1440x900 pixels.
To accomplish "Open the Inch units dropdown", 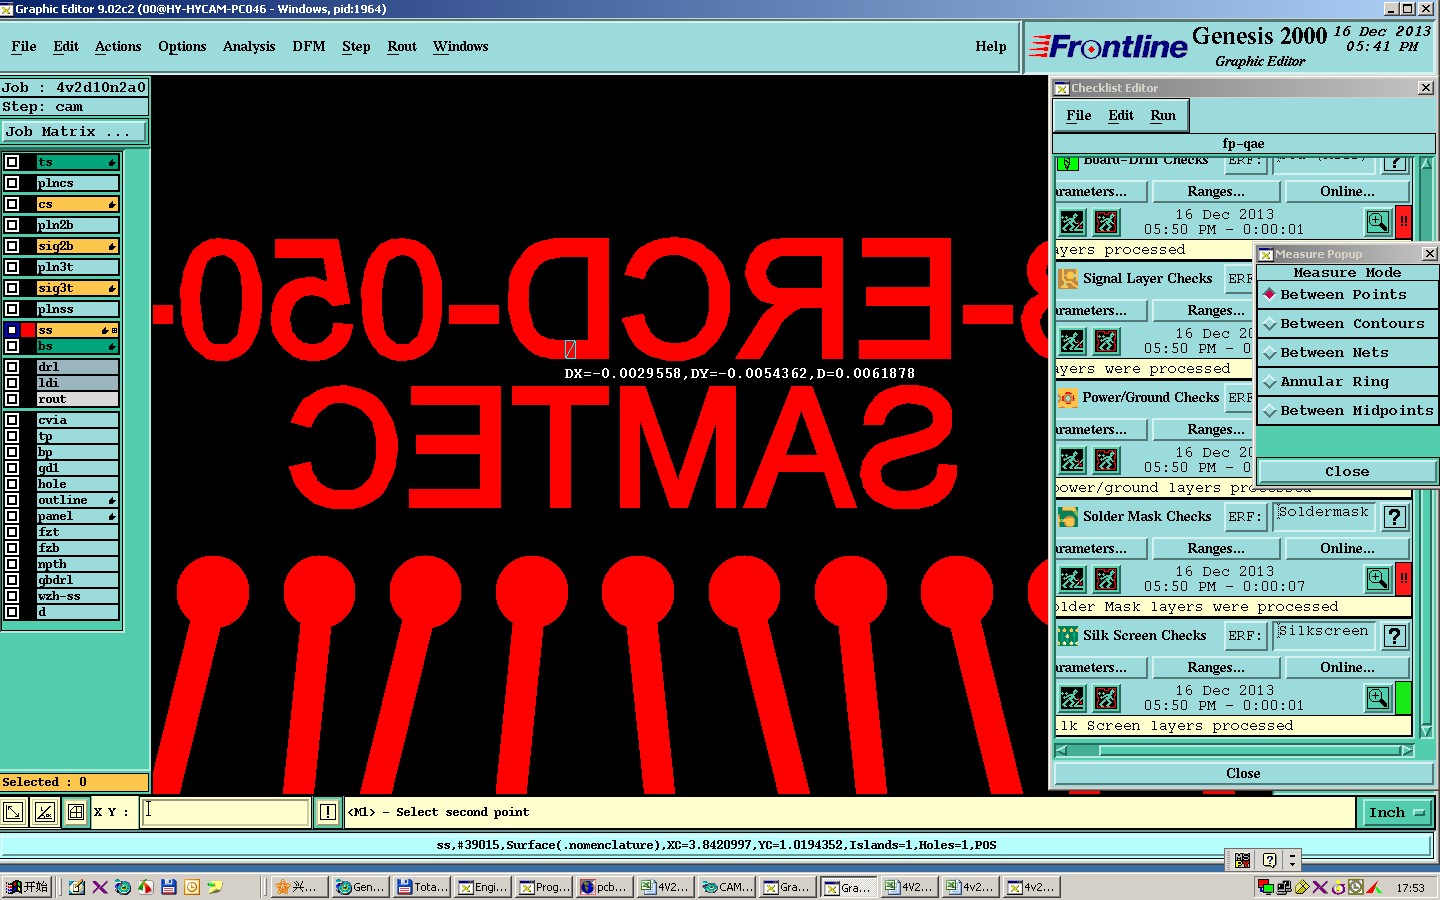I will (x=1396, y=812).
